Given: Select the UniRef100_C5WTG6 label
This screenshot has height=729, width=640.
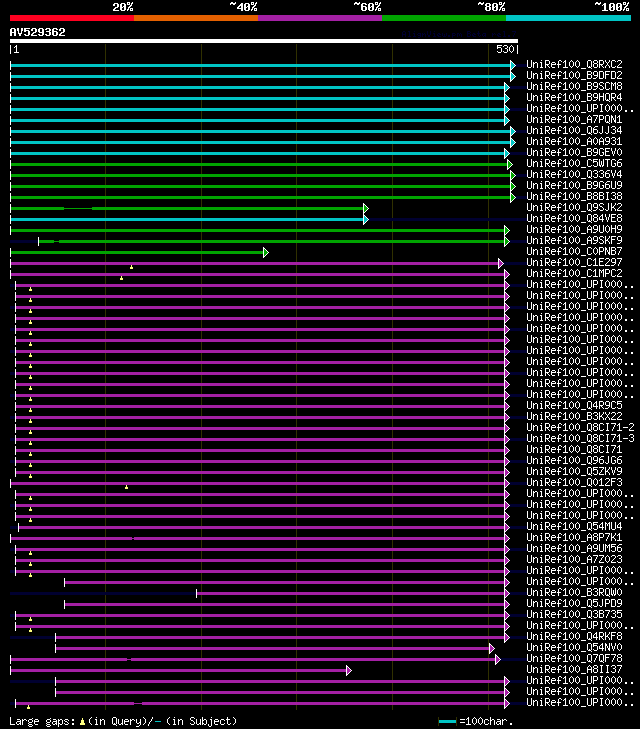Looking at the screenshot, I should coord(574,163).
